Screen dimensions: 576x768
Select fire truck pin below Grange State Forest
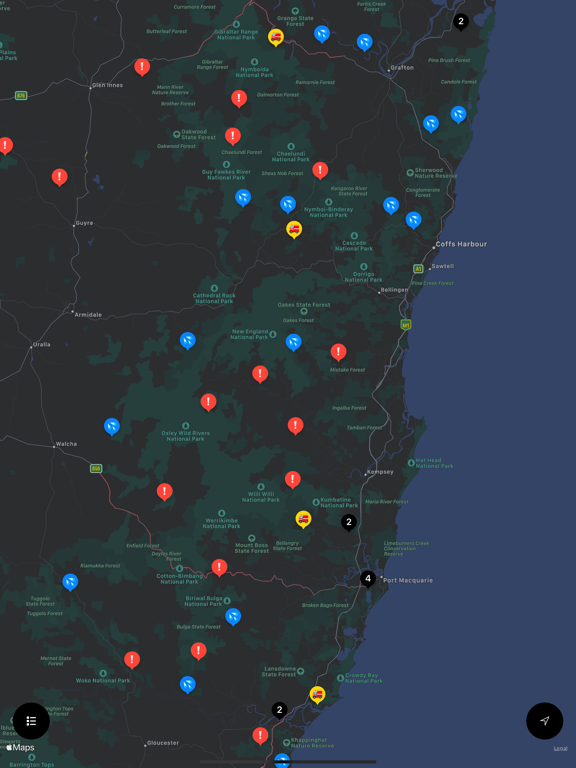tap(276, 37)
